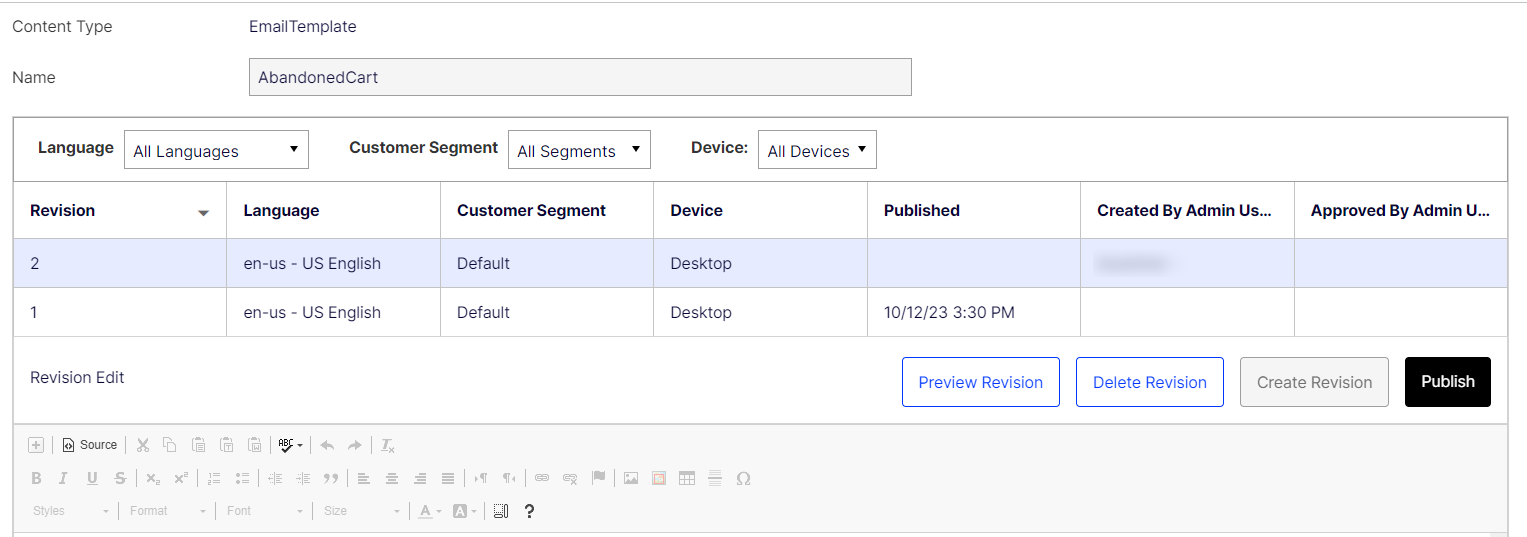The width and height of the screenshot is (1527, 537).
Task: Insert a special character with Omega icon
Action: (x=743, y=478)
